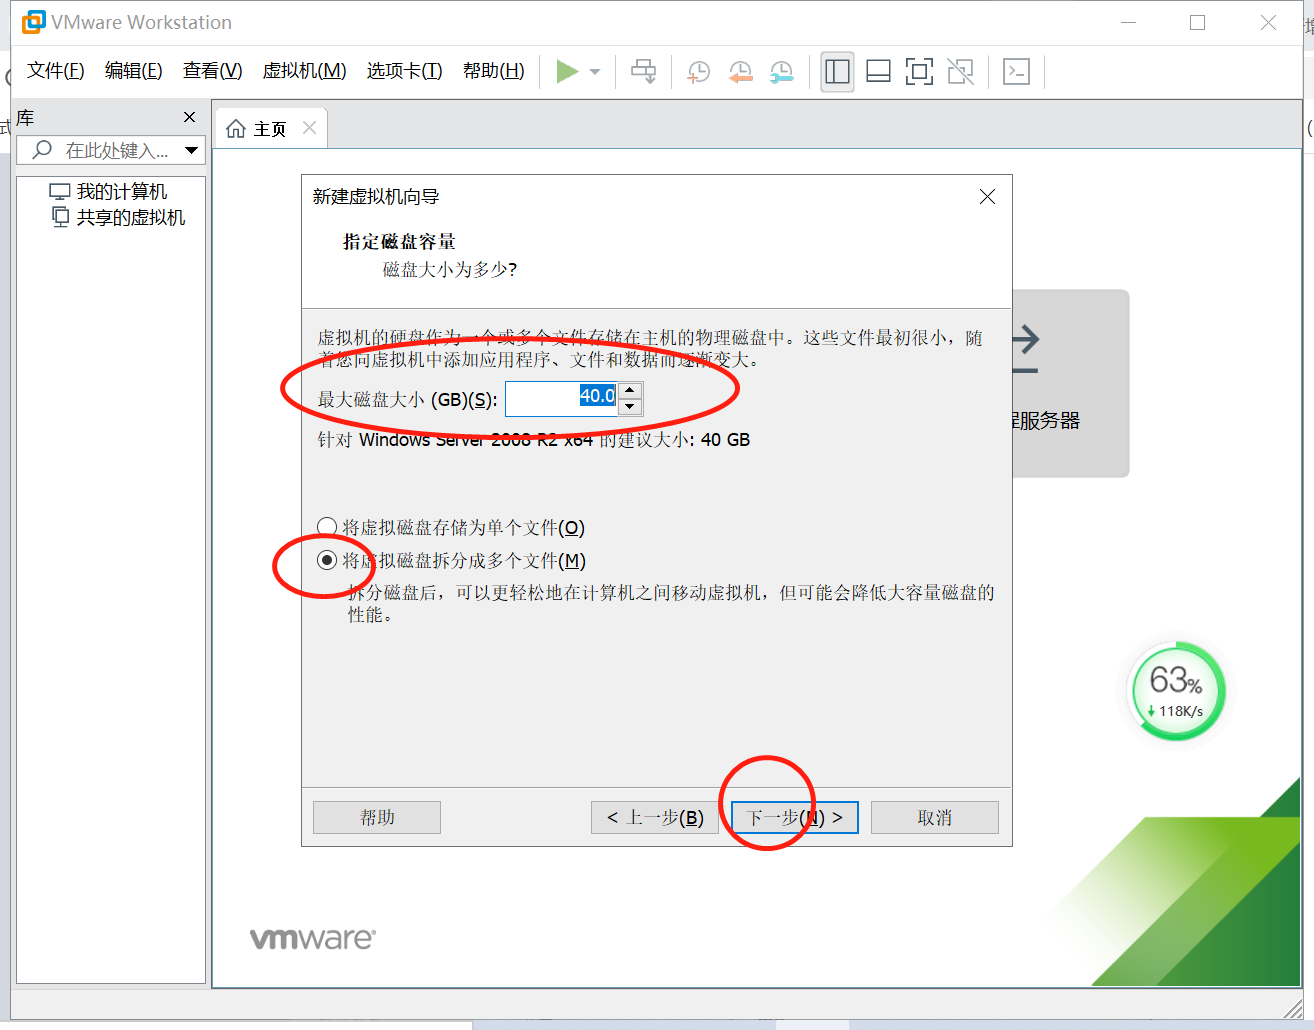Open the 编辑(E) menu

pos(133,71)
